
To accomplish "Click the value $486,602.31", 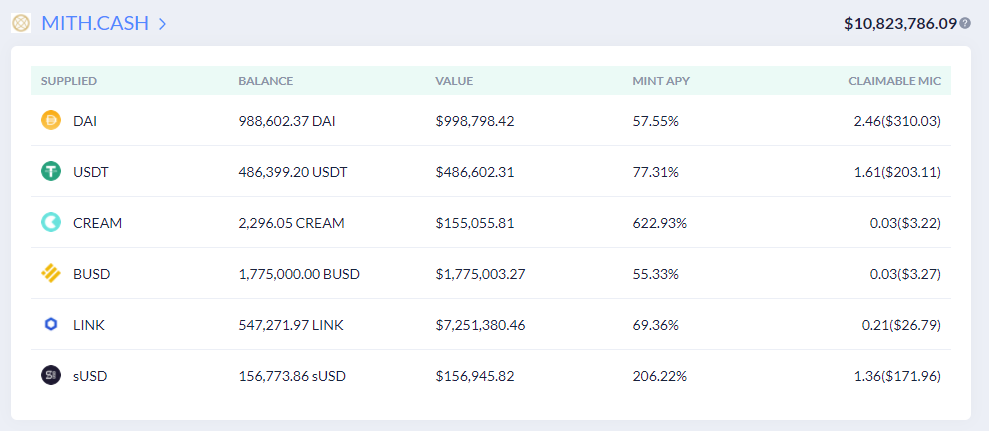I will tap(475, 172).
